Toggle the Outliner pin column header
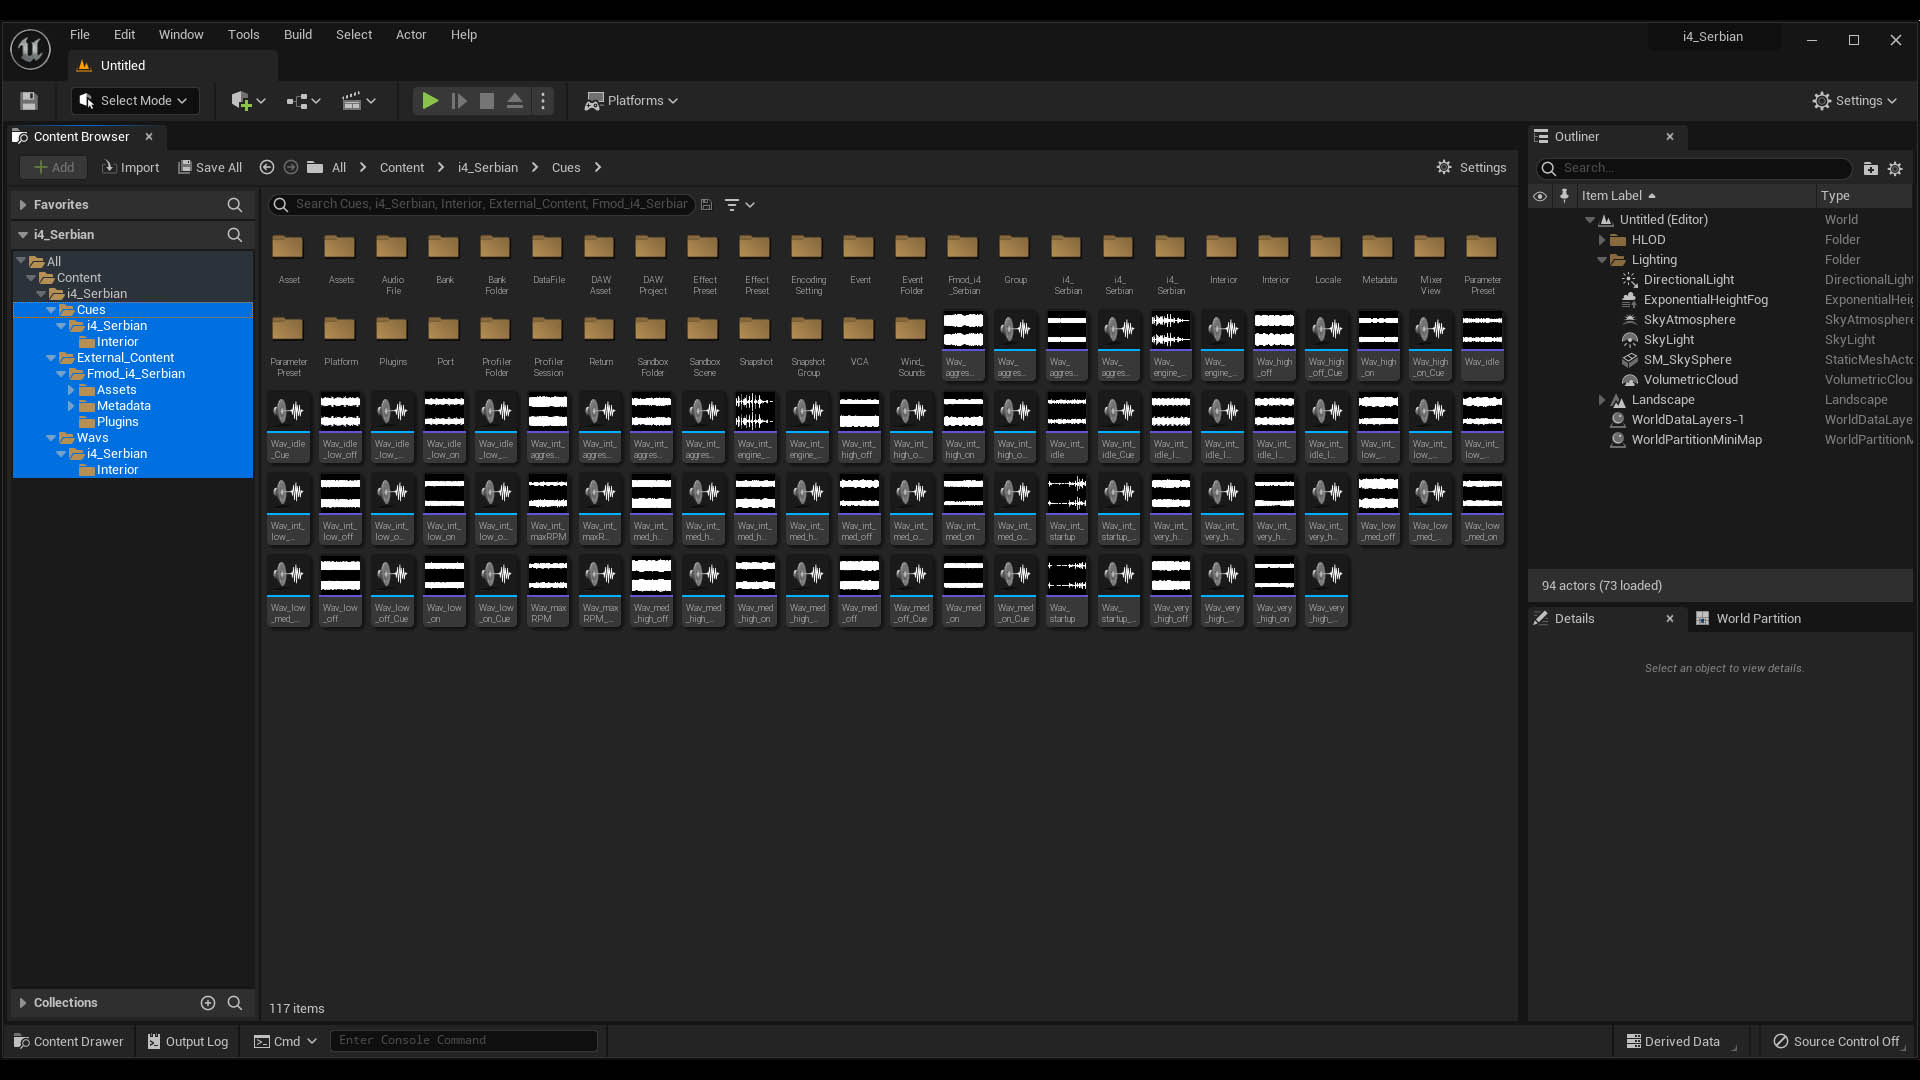1920x1080 pixels. (1565, 196)
